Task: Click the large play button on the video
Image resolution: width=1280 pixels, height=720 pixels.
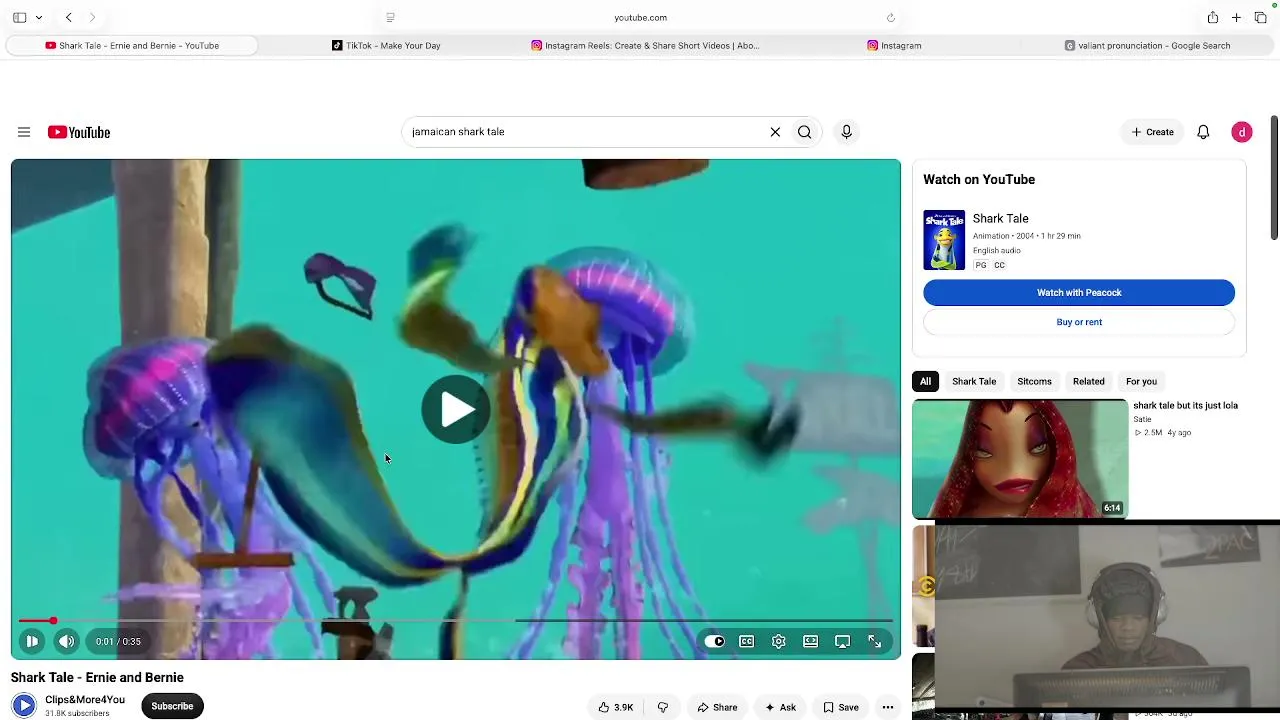Action: tap(456, 409)
